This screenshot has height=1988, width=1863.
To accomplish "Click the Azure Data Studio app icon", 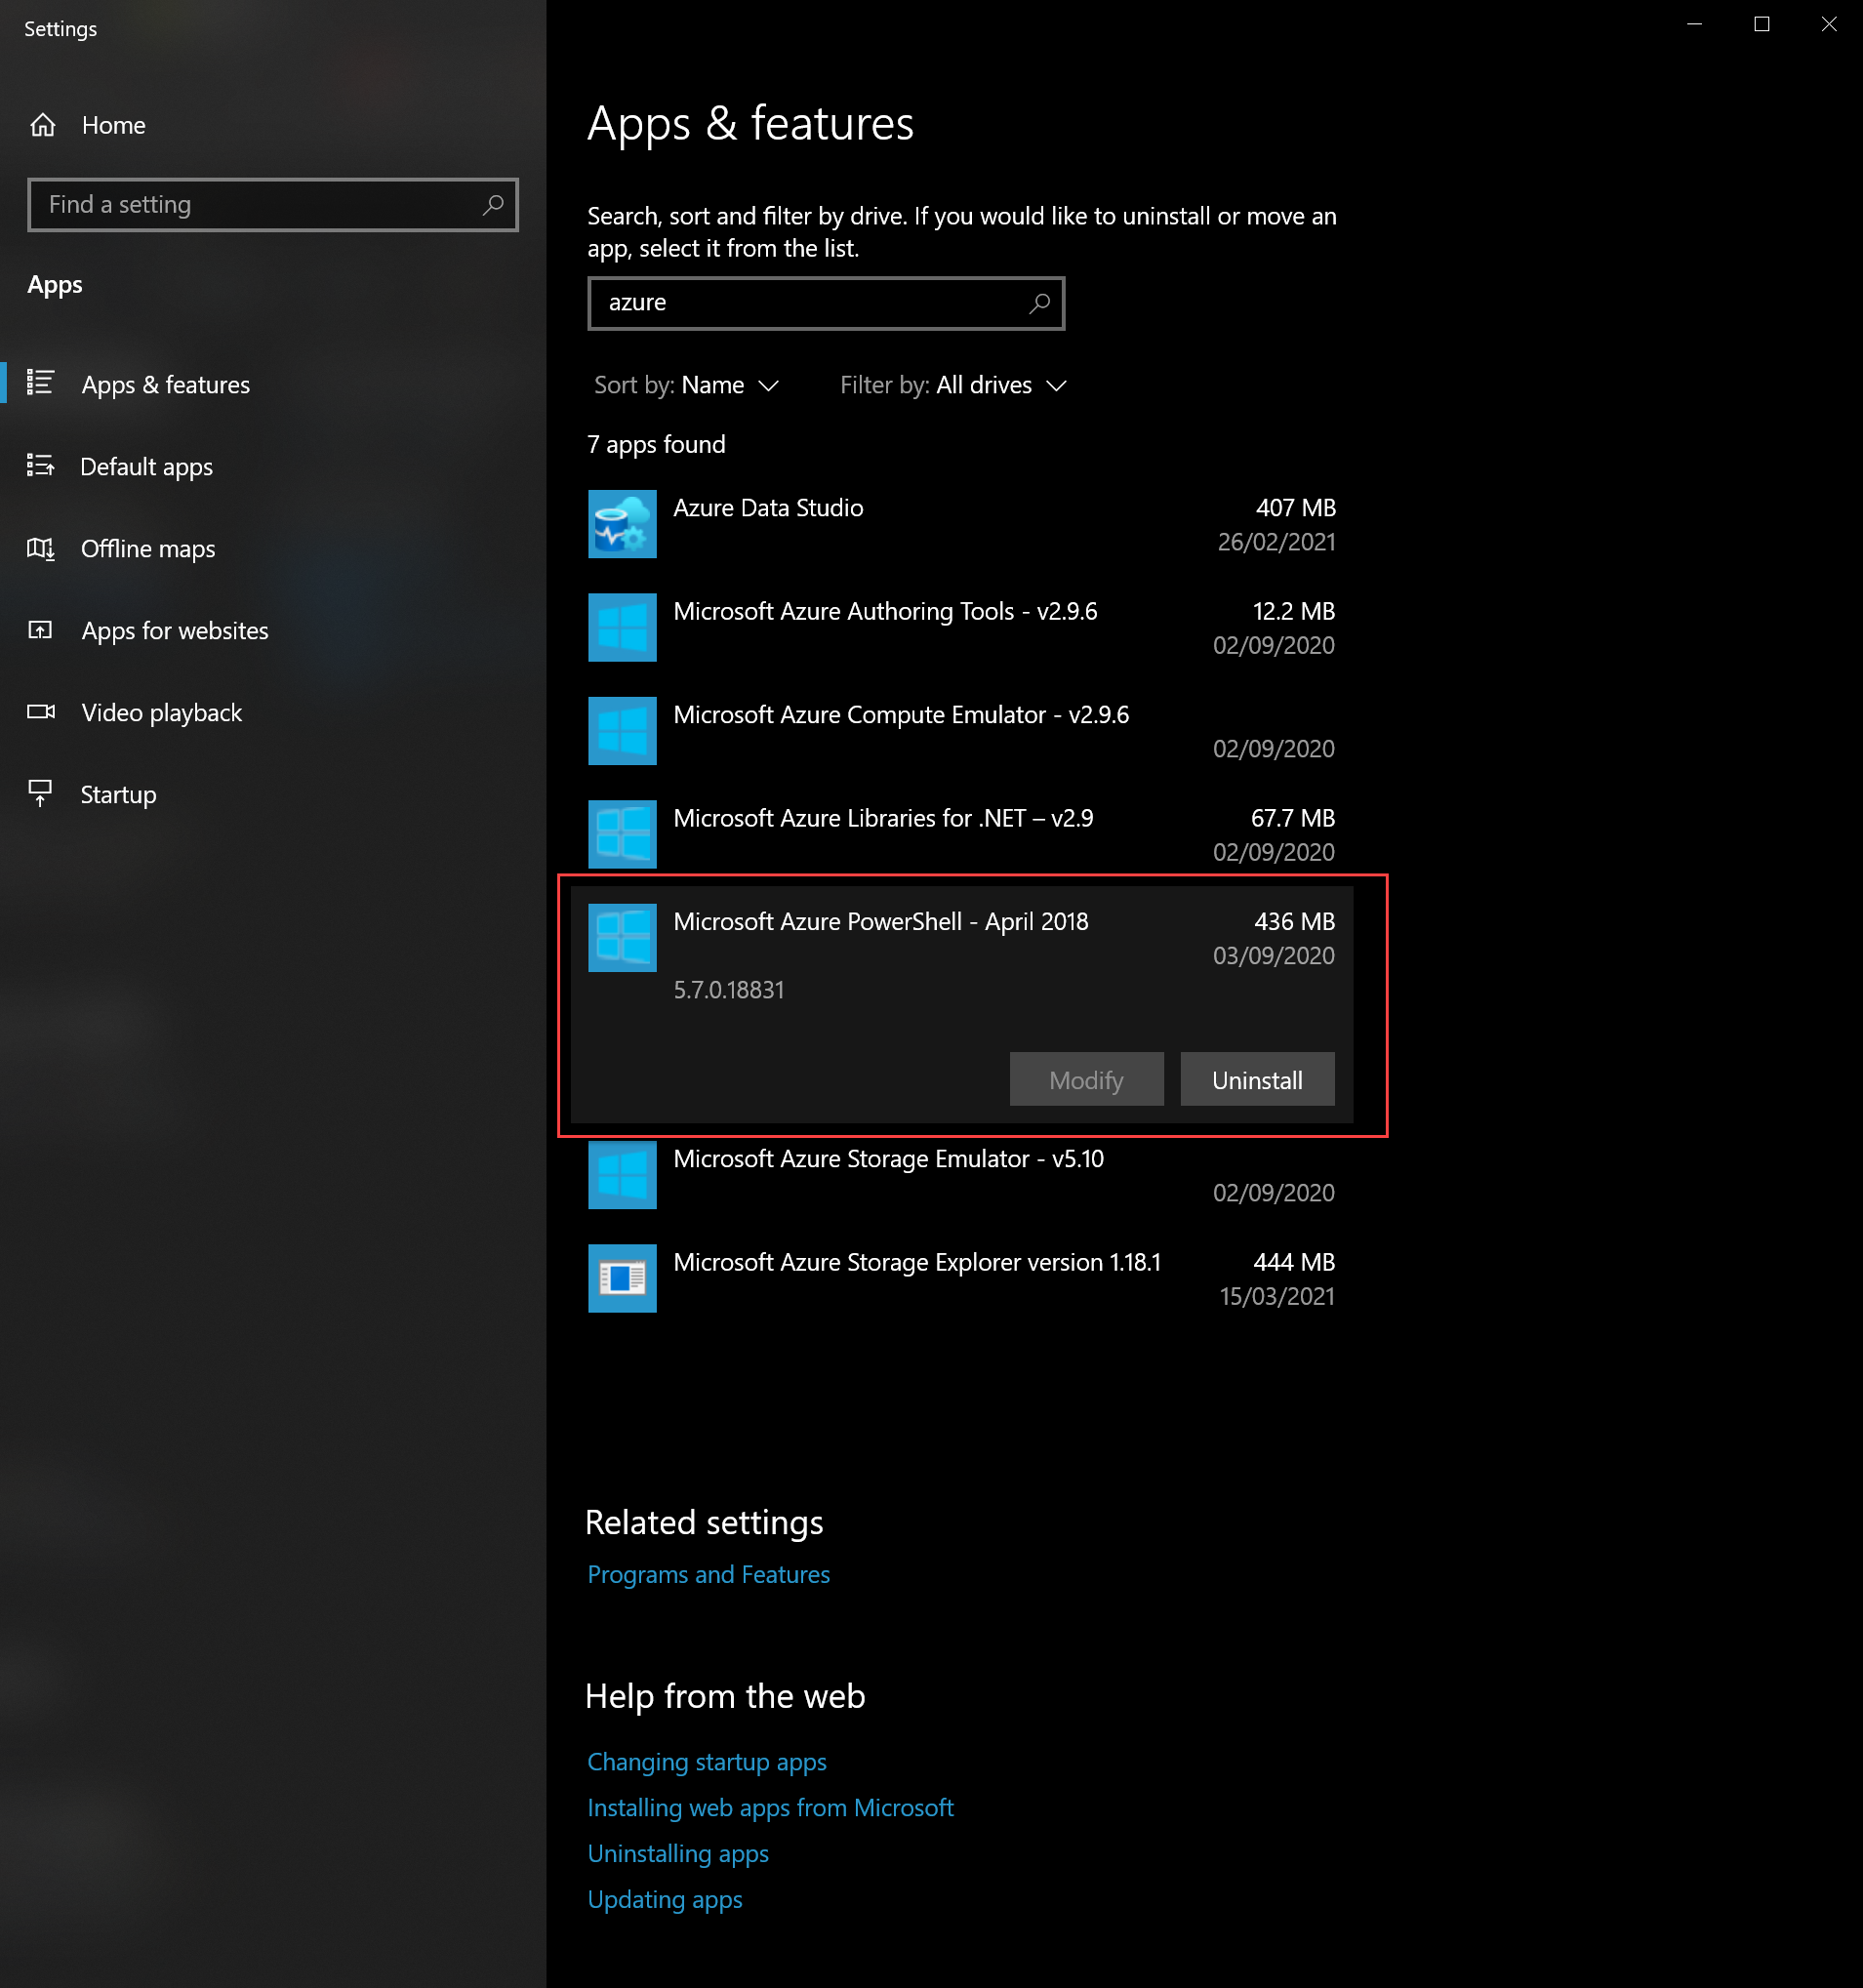I will (622, 524).
